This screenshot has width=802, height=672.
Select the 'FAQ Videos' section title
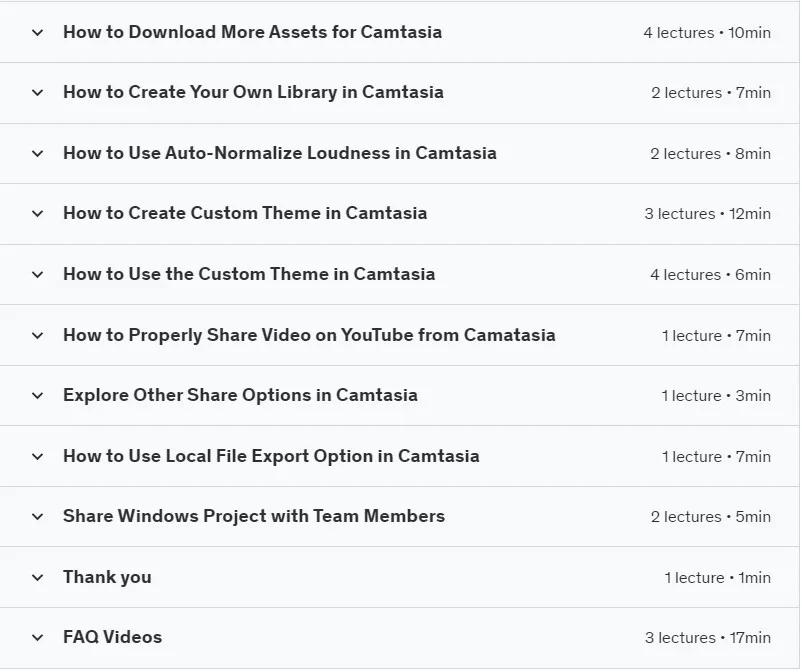click(113, 637)
